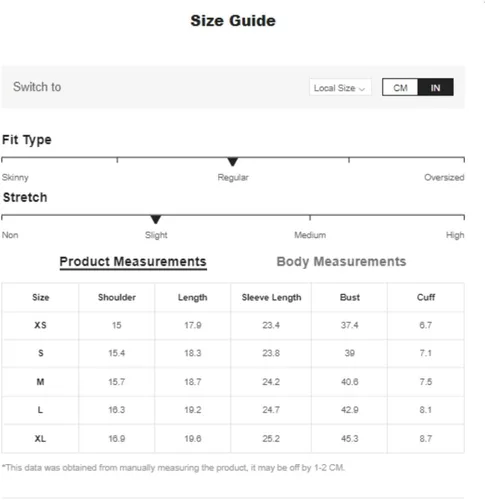Click the Shoulder column header
This screenshot has width=485, height=500.
(117, 297)
